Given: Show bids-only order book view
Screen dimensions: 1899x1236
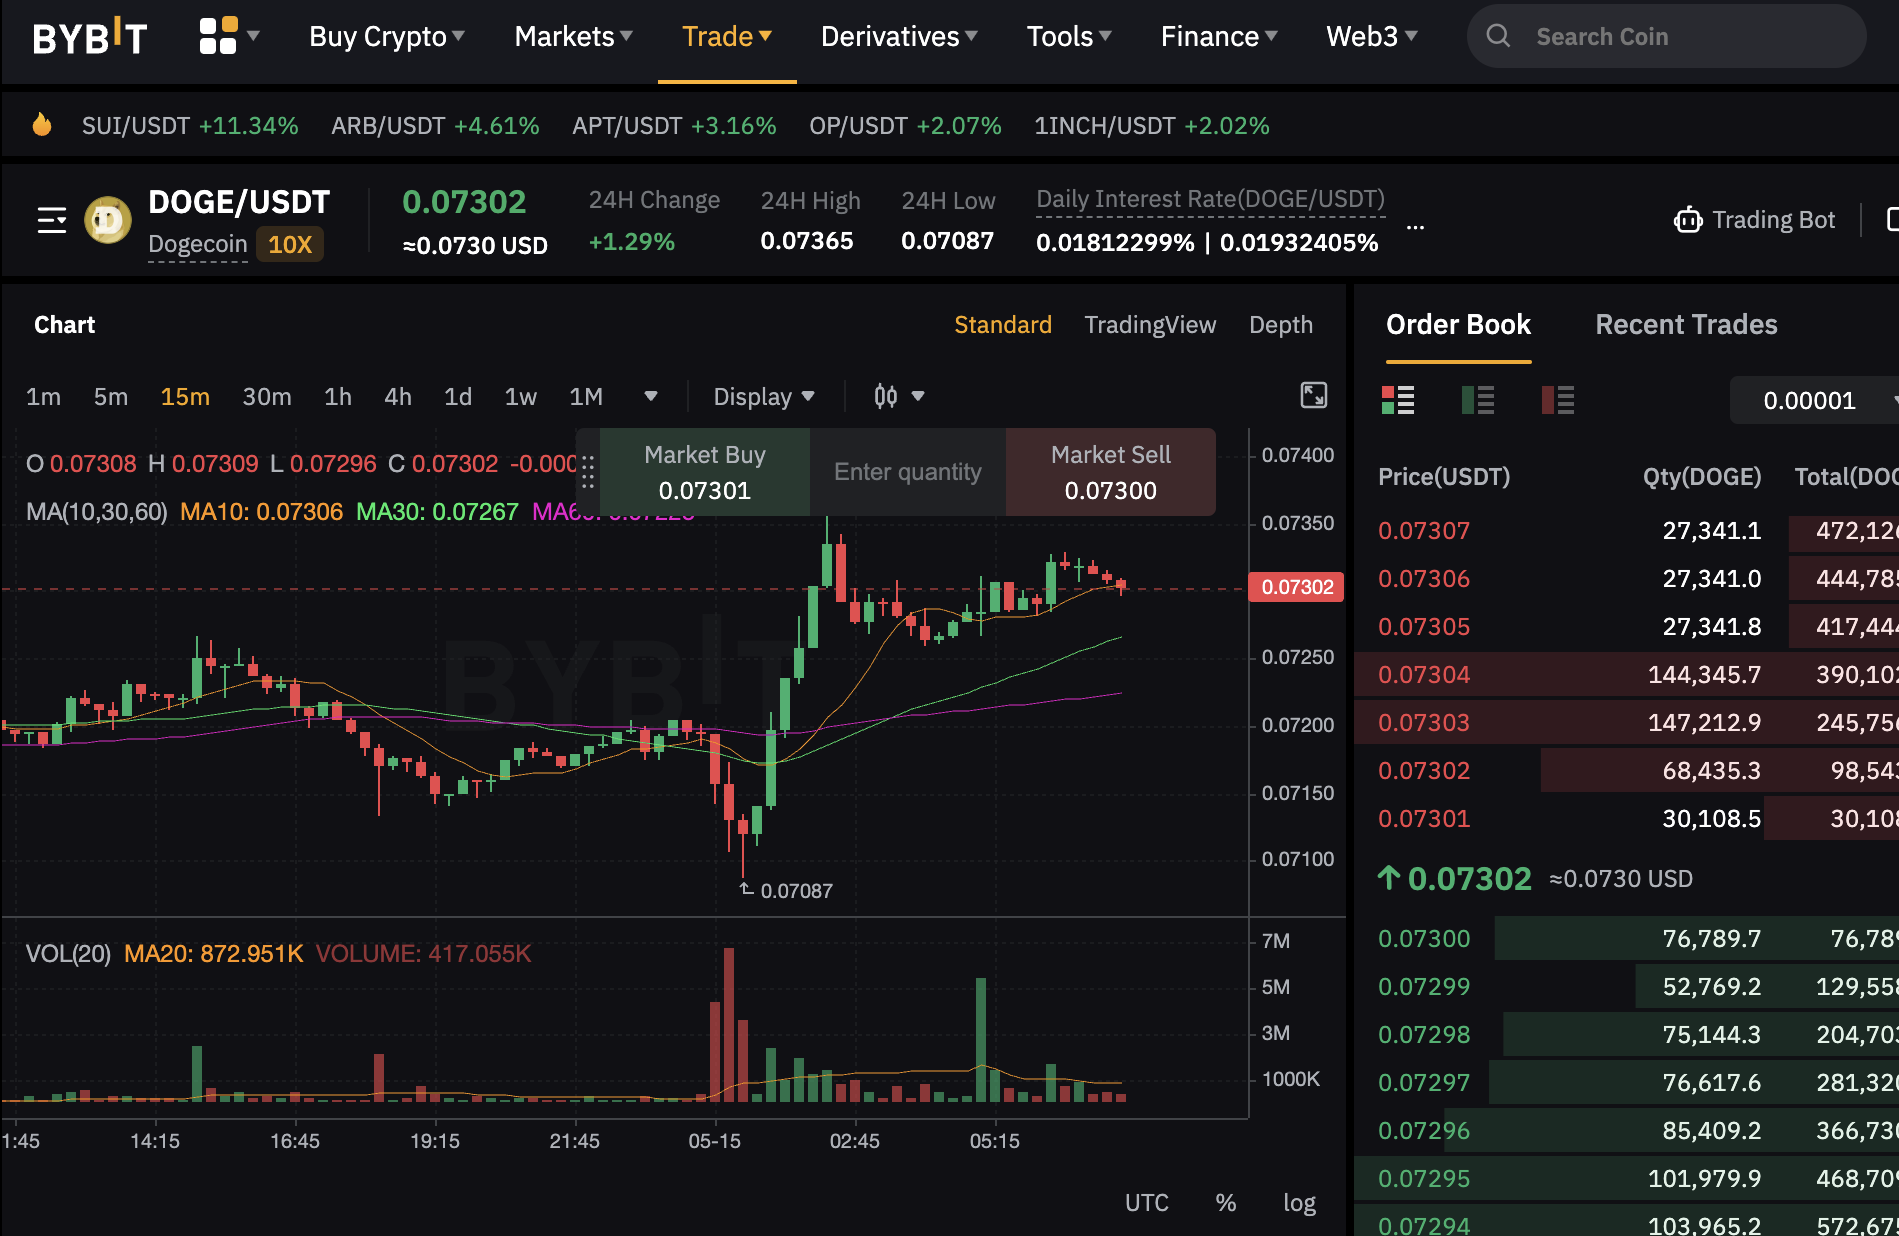Looking at the screenshot, I should (1478, 400).
